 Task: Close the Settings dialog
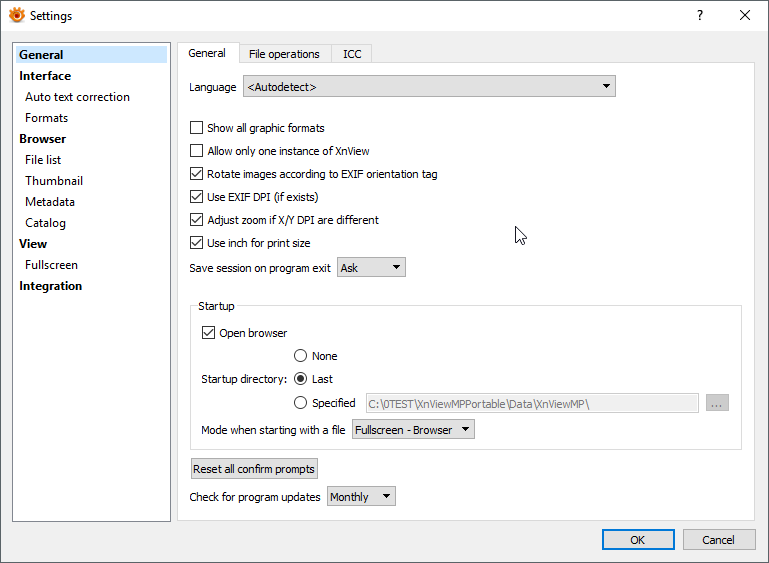tap(744, 15)
